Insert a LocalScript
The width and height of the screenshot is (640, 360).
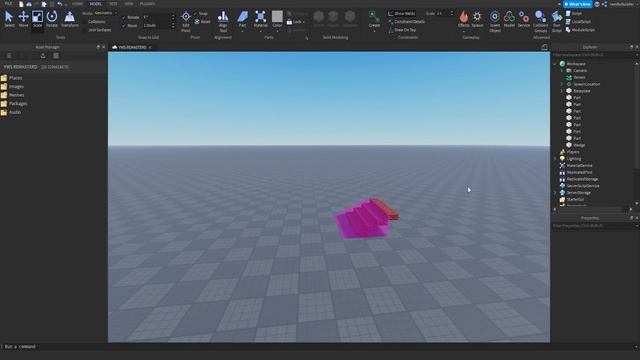coord(578,22)
